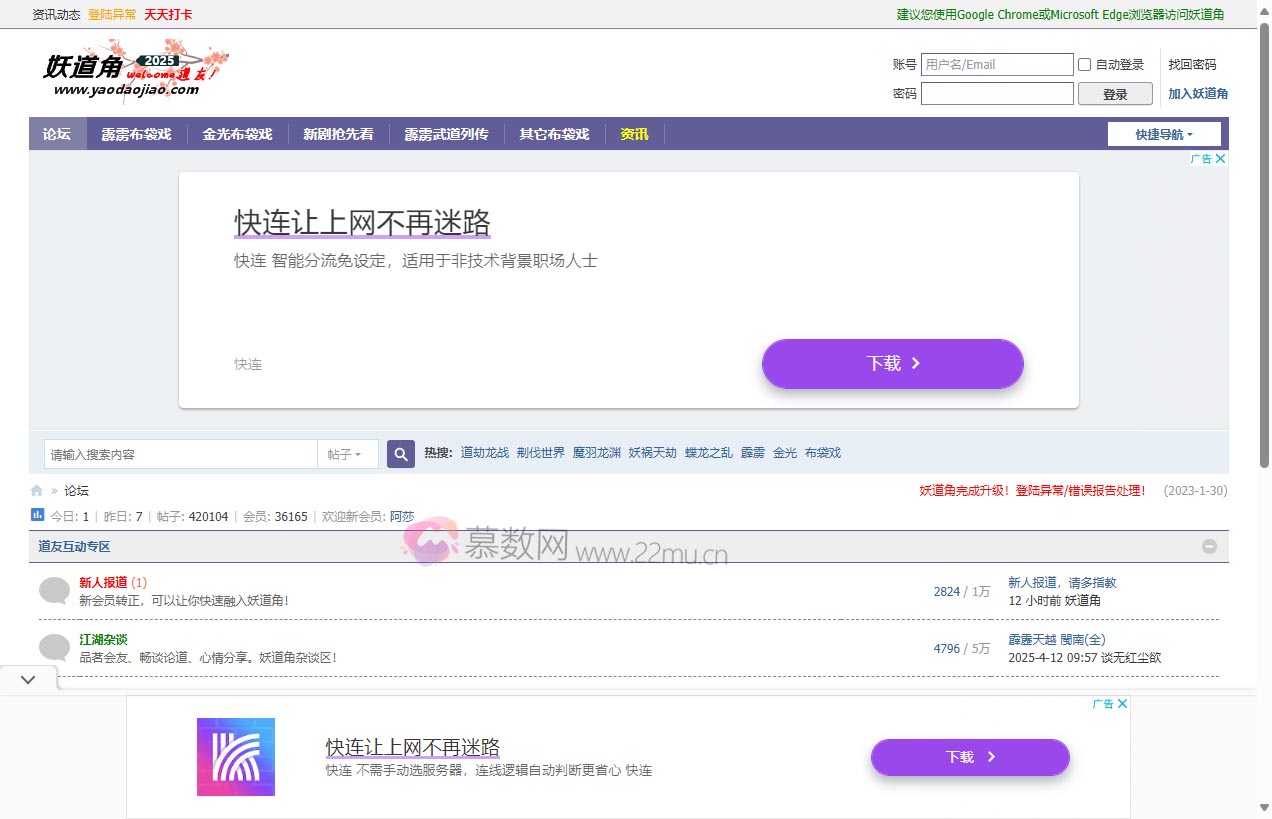
Task: Enable the 自动登录 checkbox
Action: click(x=1084, y=64)
